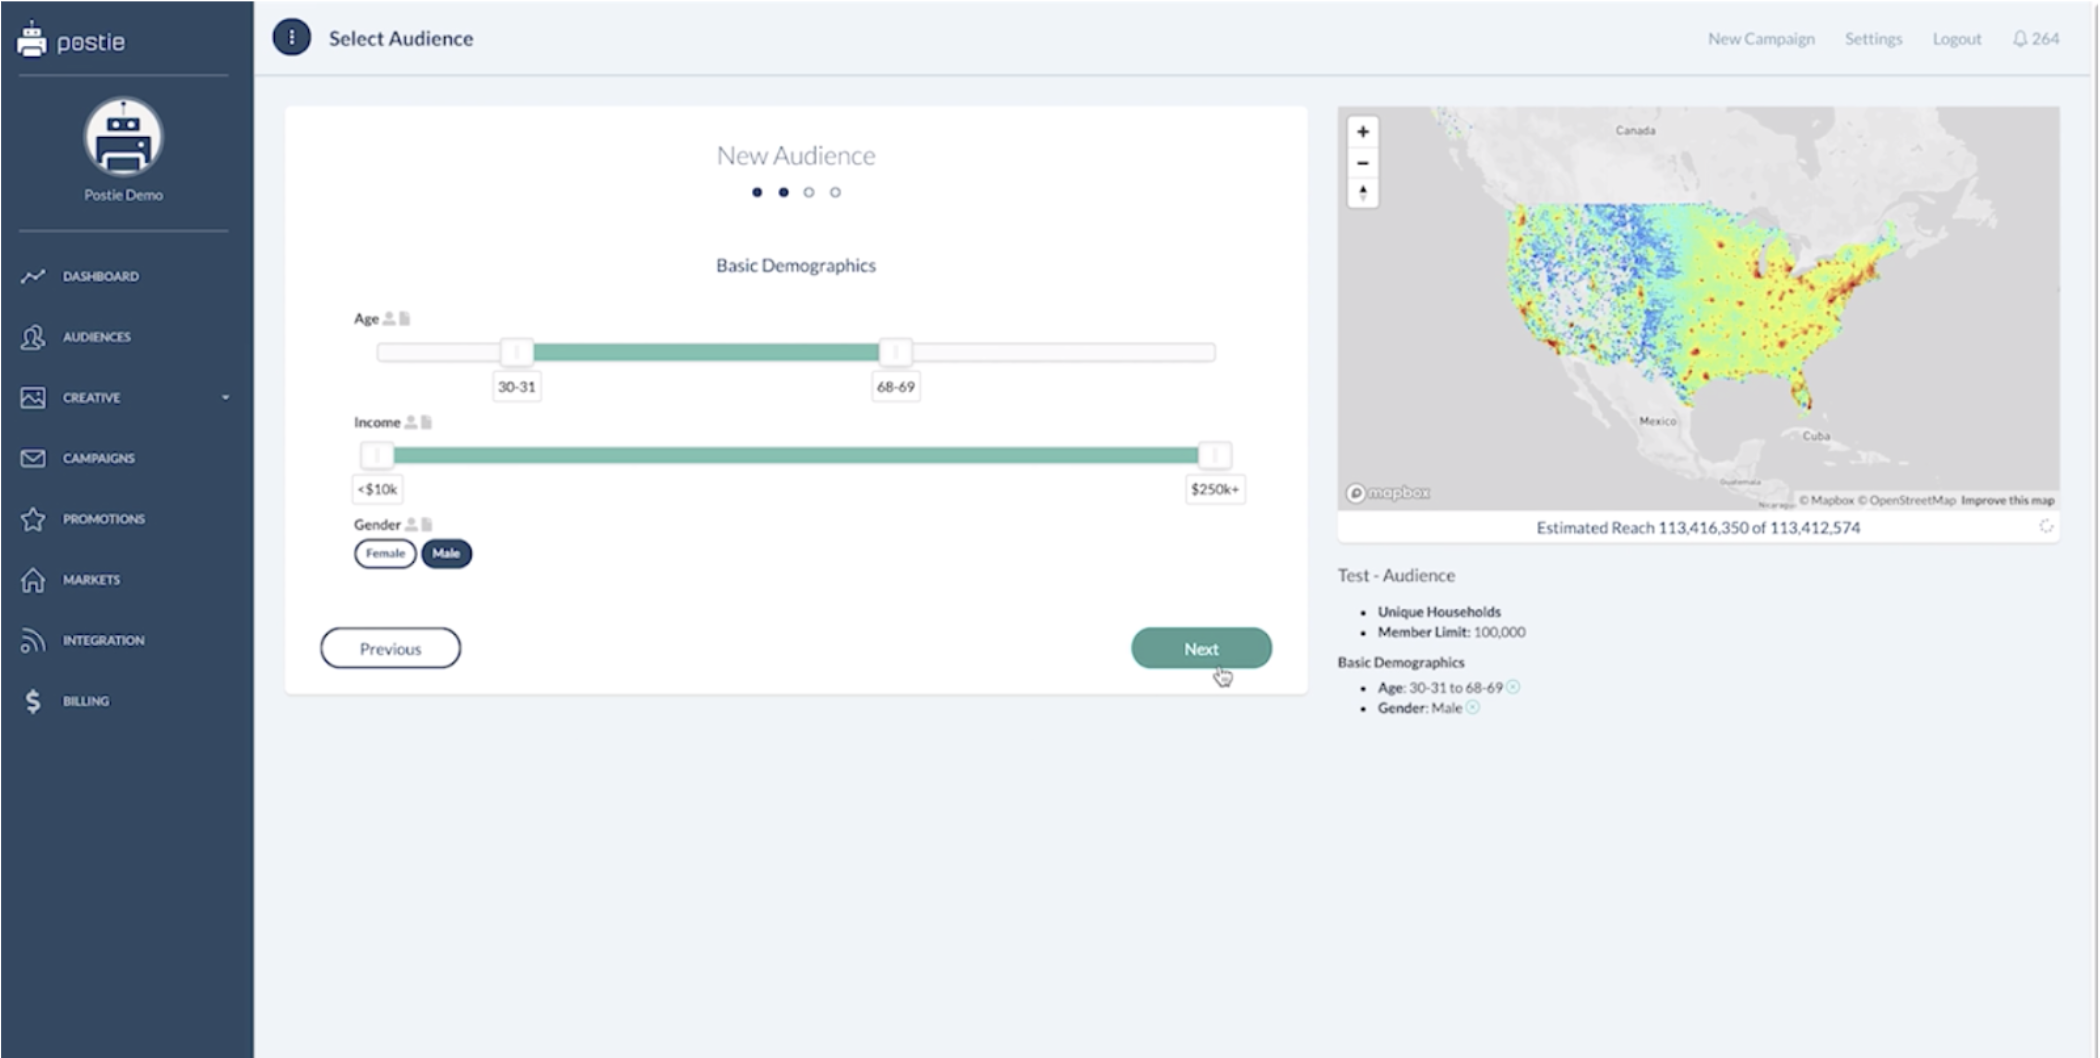Click New Campaign in top navigation
Viewport: 2100px width, 1058px height.
pyautogui.click(x=1760, y=39)
